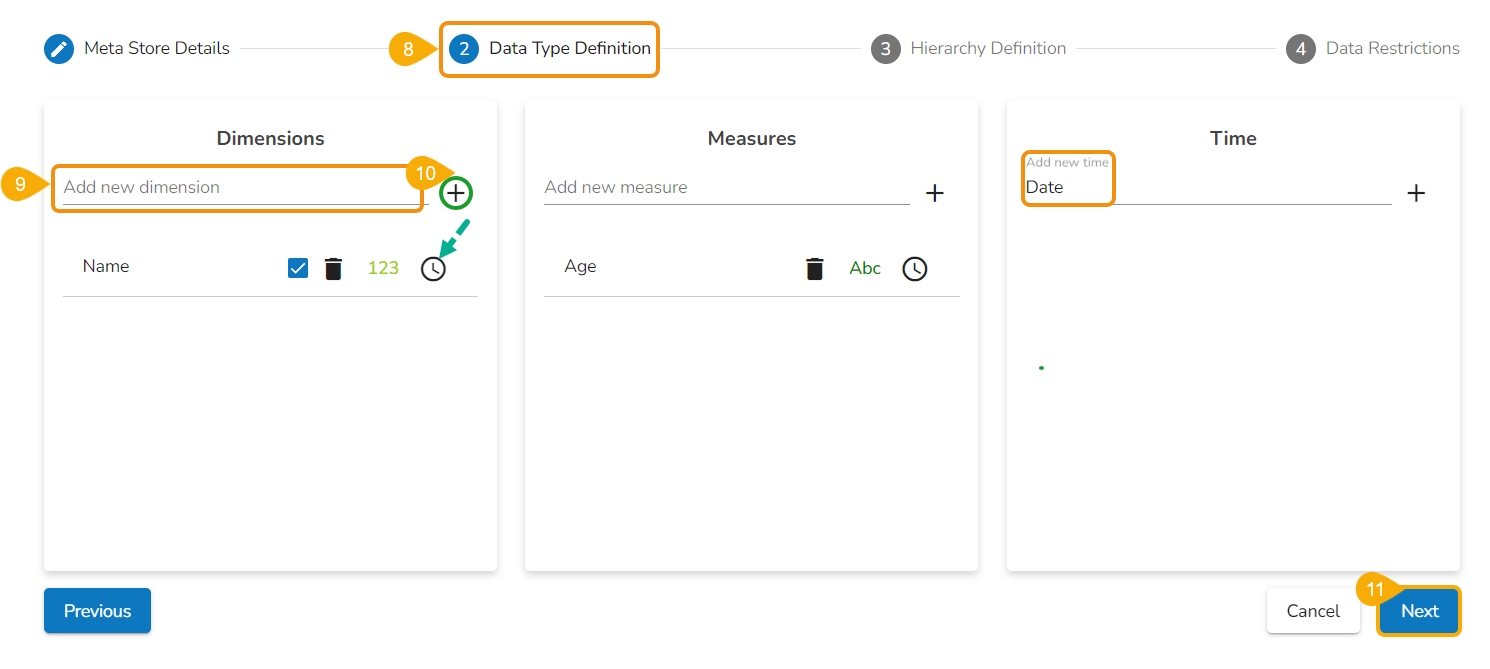Click the plus icon to add time

click(1416, 193)
